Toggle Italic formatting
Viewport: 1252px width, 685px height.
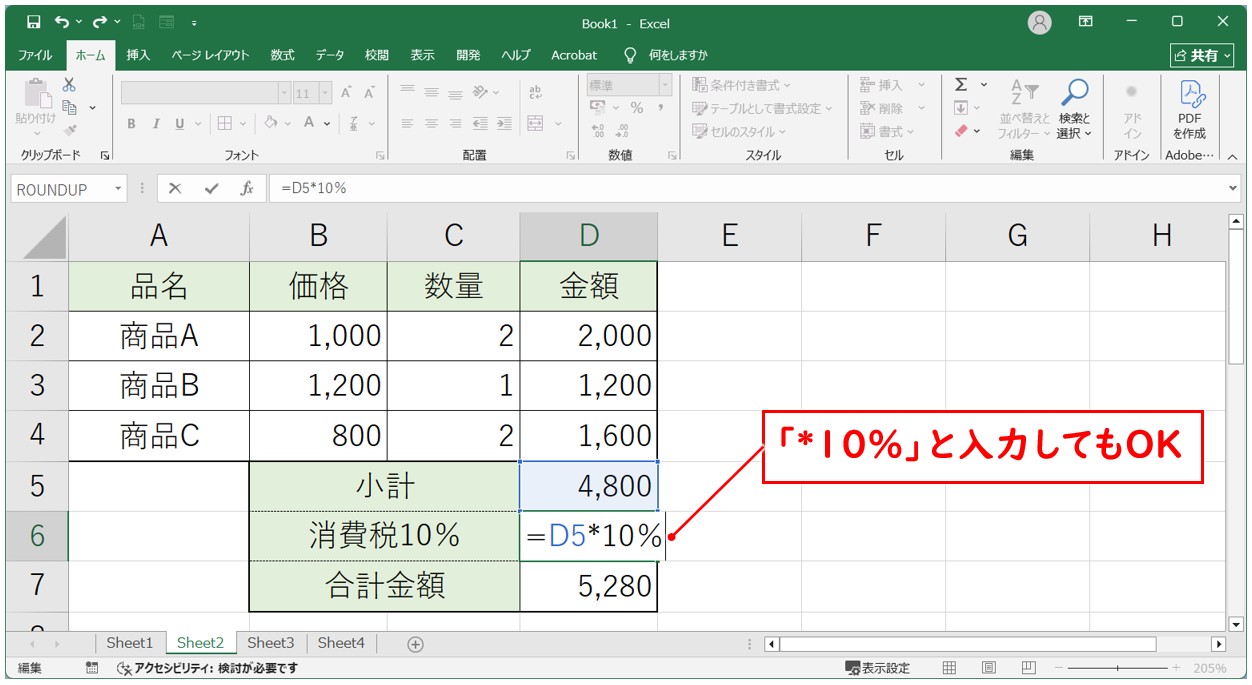(156, 124)
